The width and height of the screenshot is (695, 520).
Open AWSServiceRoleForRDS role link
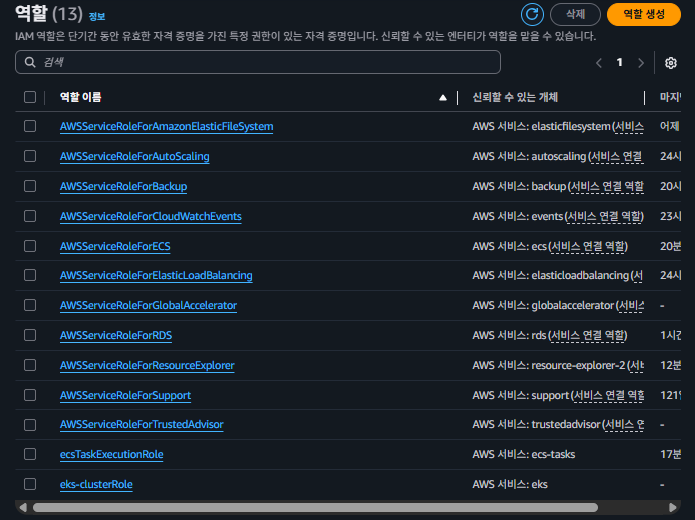tap(116, 335)
